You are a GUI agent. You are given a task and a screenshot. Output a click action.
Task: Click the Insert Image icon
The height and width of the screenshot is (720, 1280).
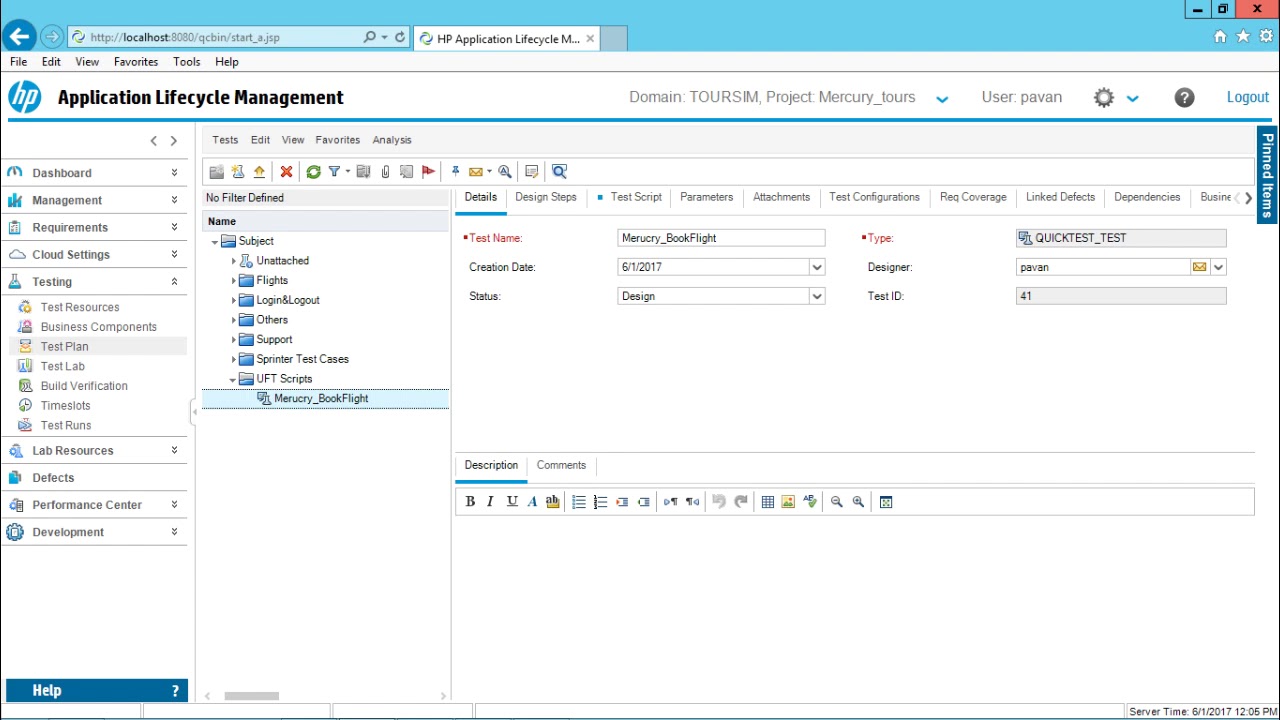(788, 502)
